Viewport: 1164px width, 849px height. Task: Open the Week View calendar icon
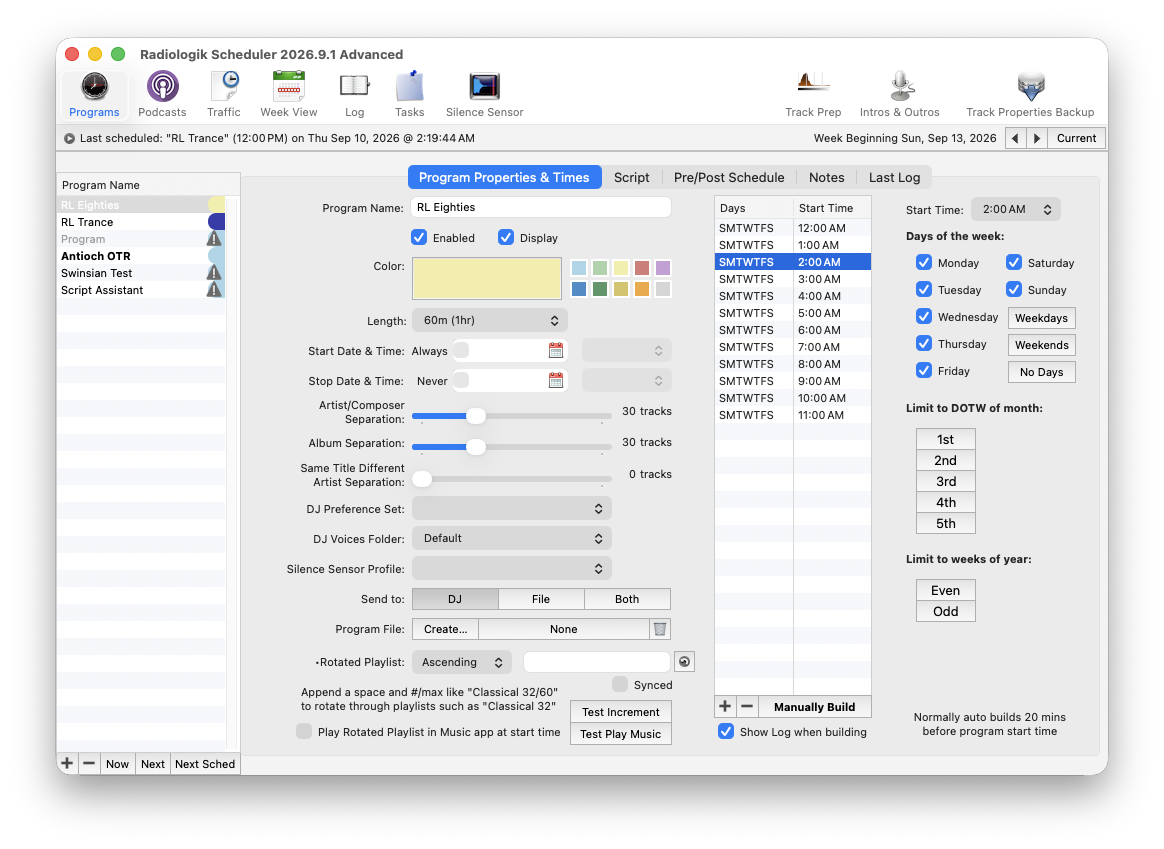pos(289,94)
